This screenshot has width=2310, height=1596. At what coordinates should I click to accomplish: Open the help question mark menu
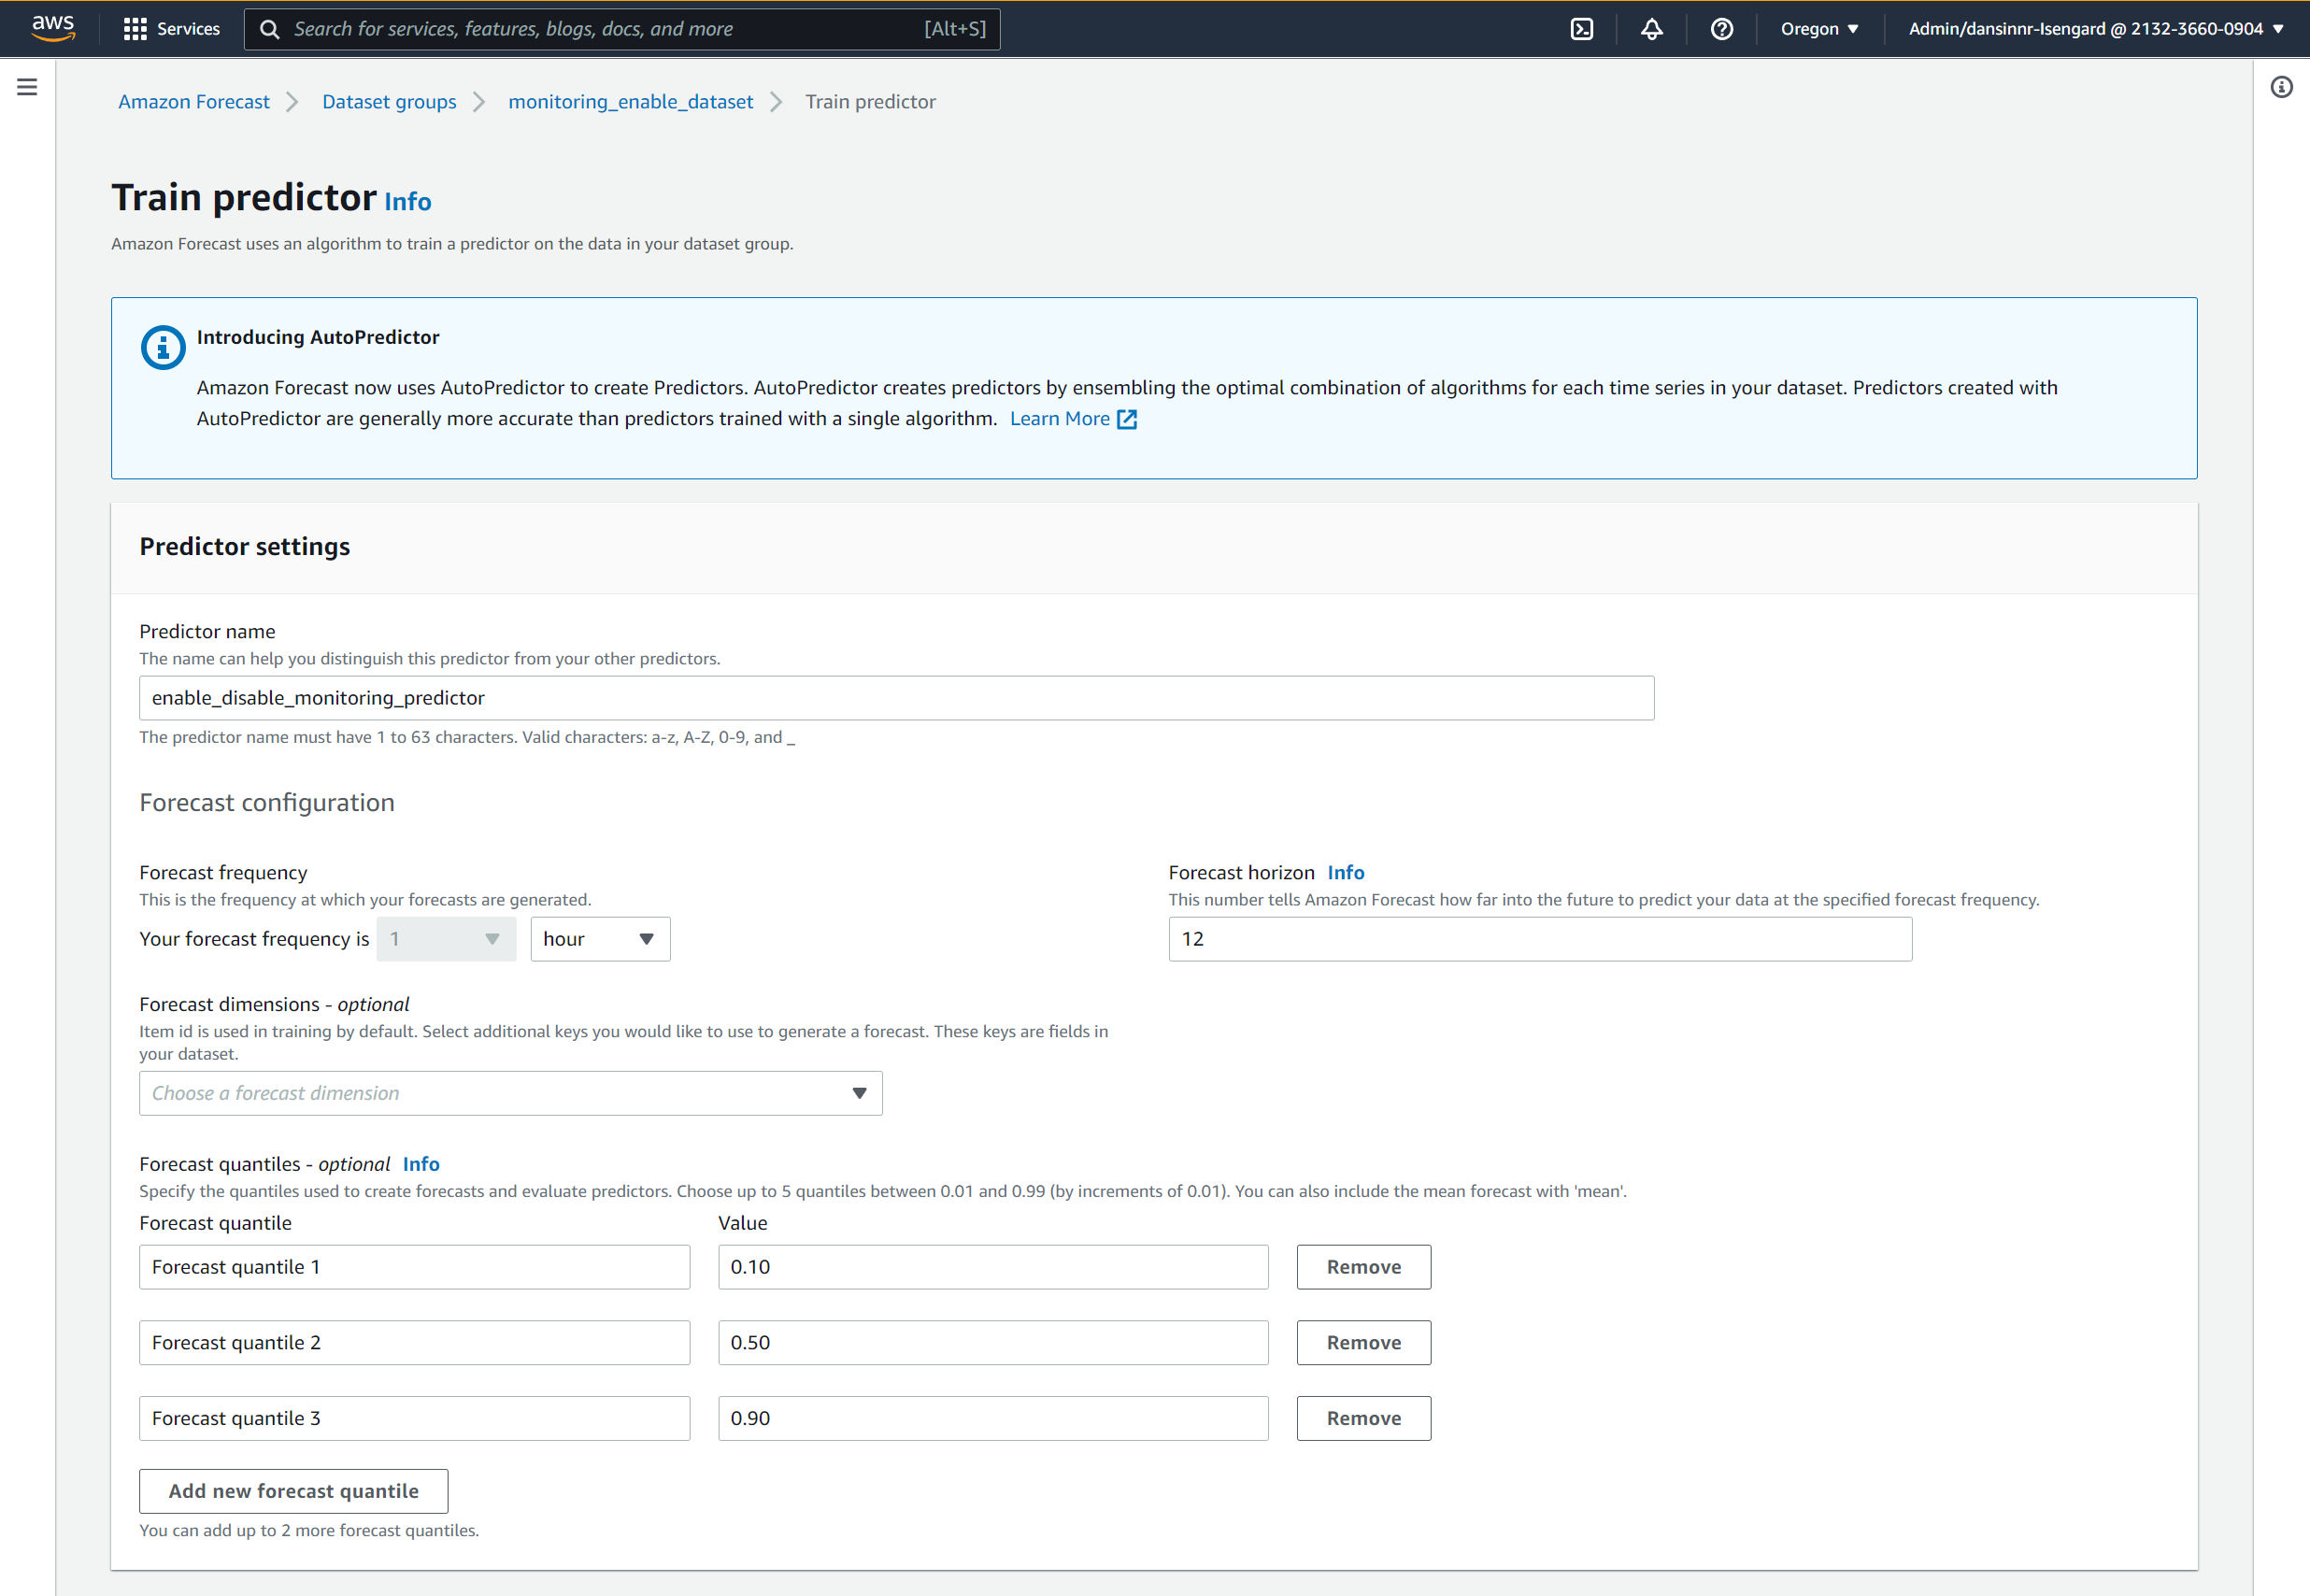[1721, 29]
